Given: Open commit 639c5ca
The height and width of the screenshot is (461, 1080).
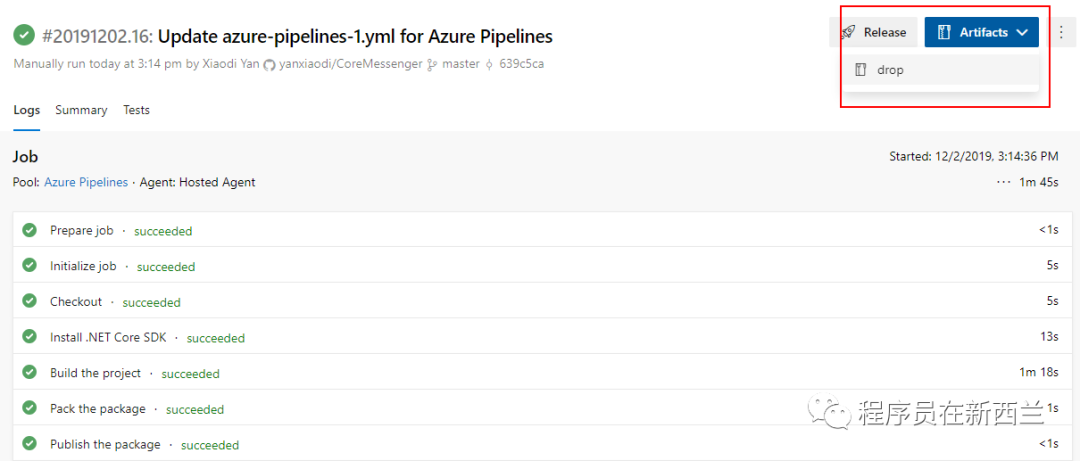Looking at the screenshot, I should click(521, 65).
